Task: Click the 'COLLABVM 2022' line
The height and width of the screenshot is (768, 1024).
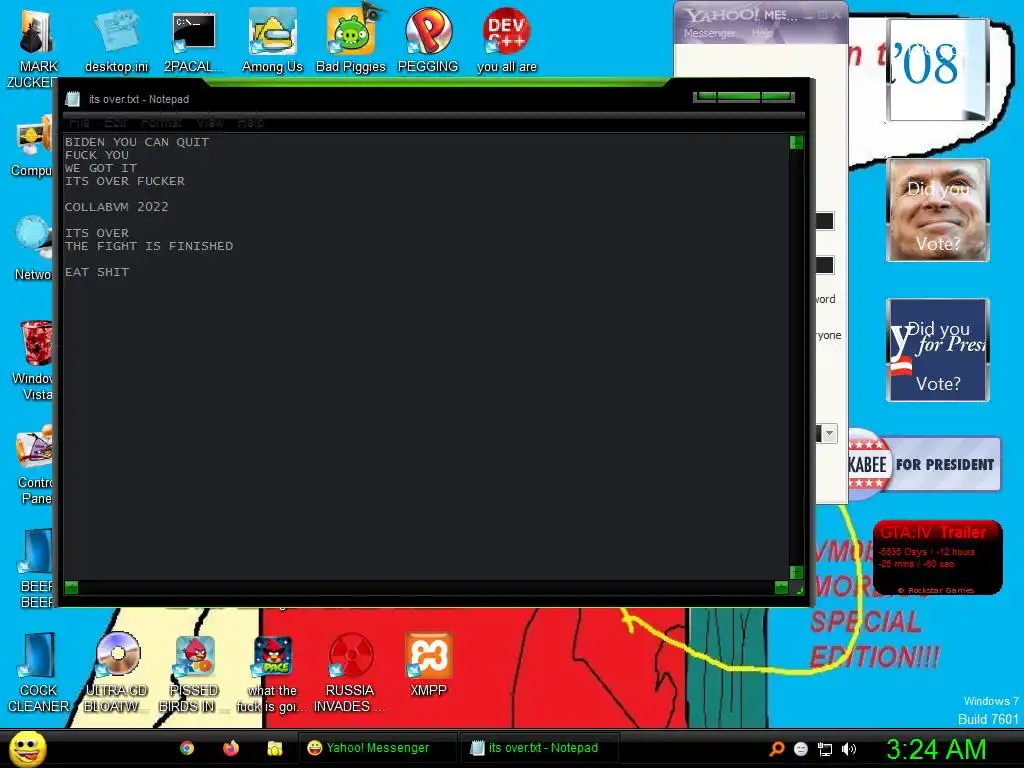Action: [x=117, y=206]
